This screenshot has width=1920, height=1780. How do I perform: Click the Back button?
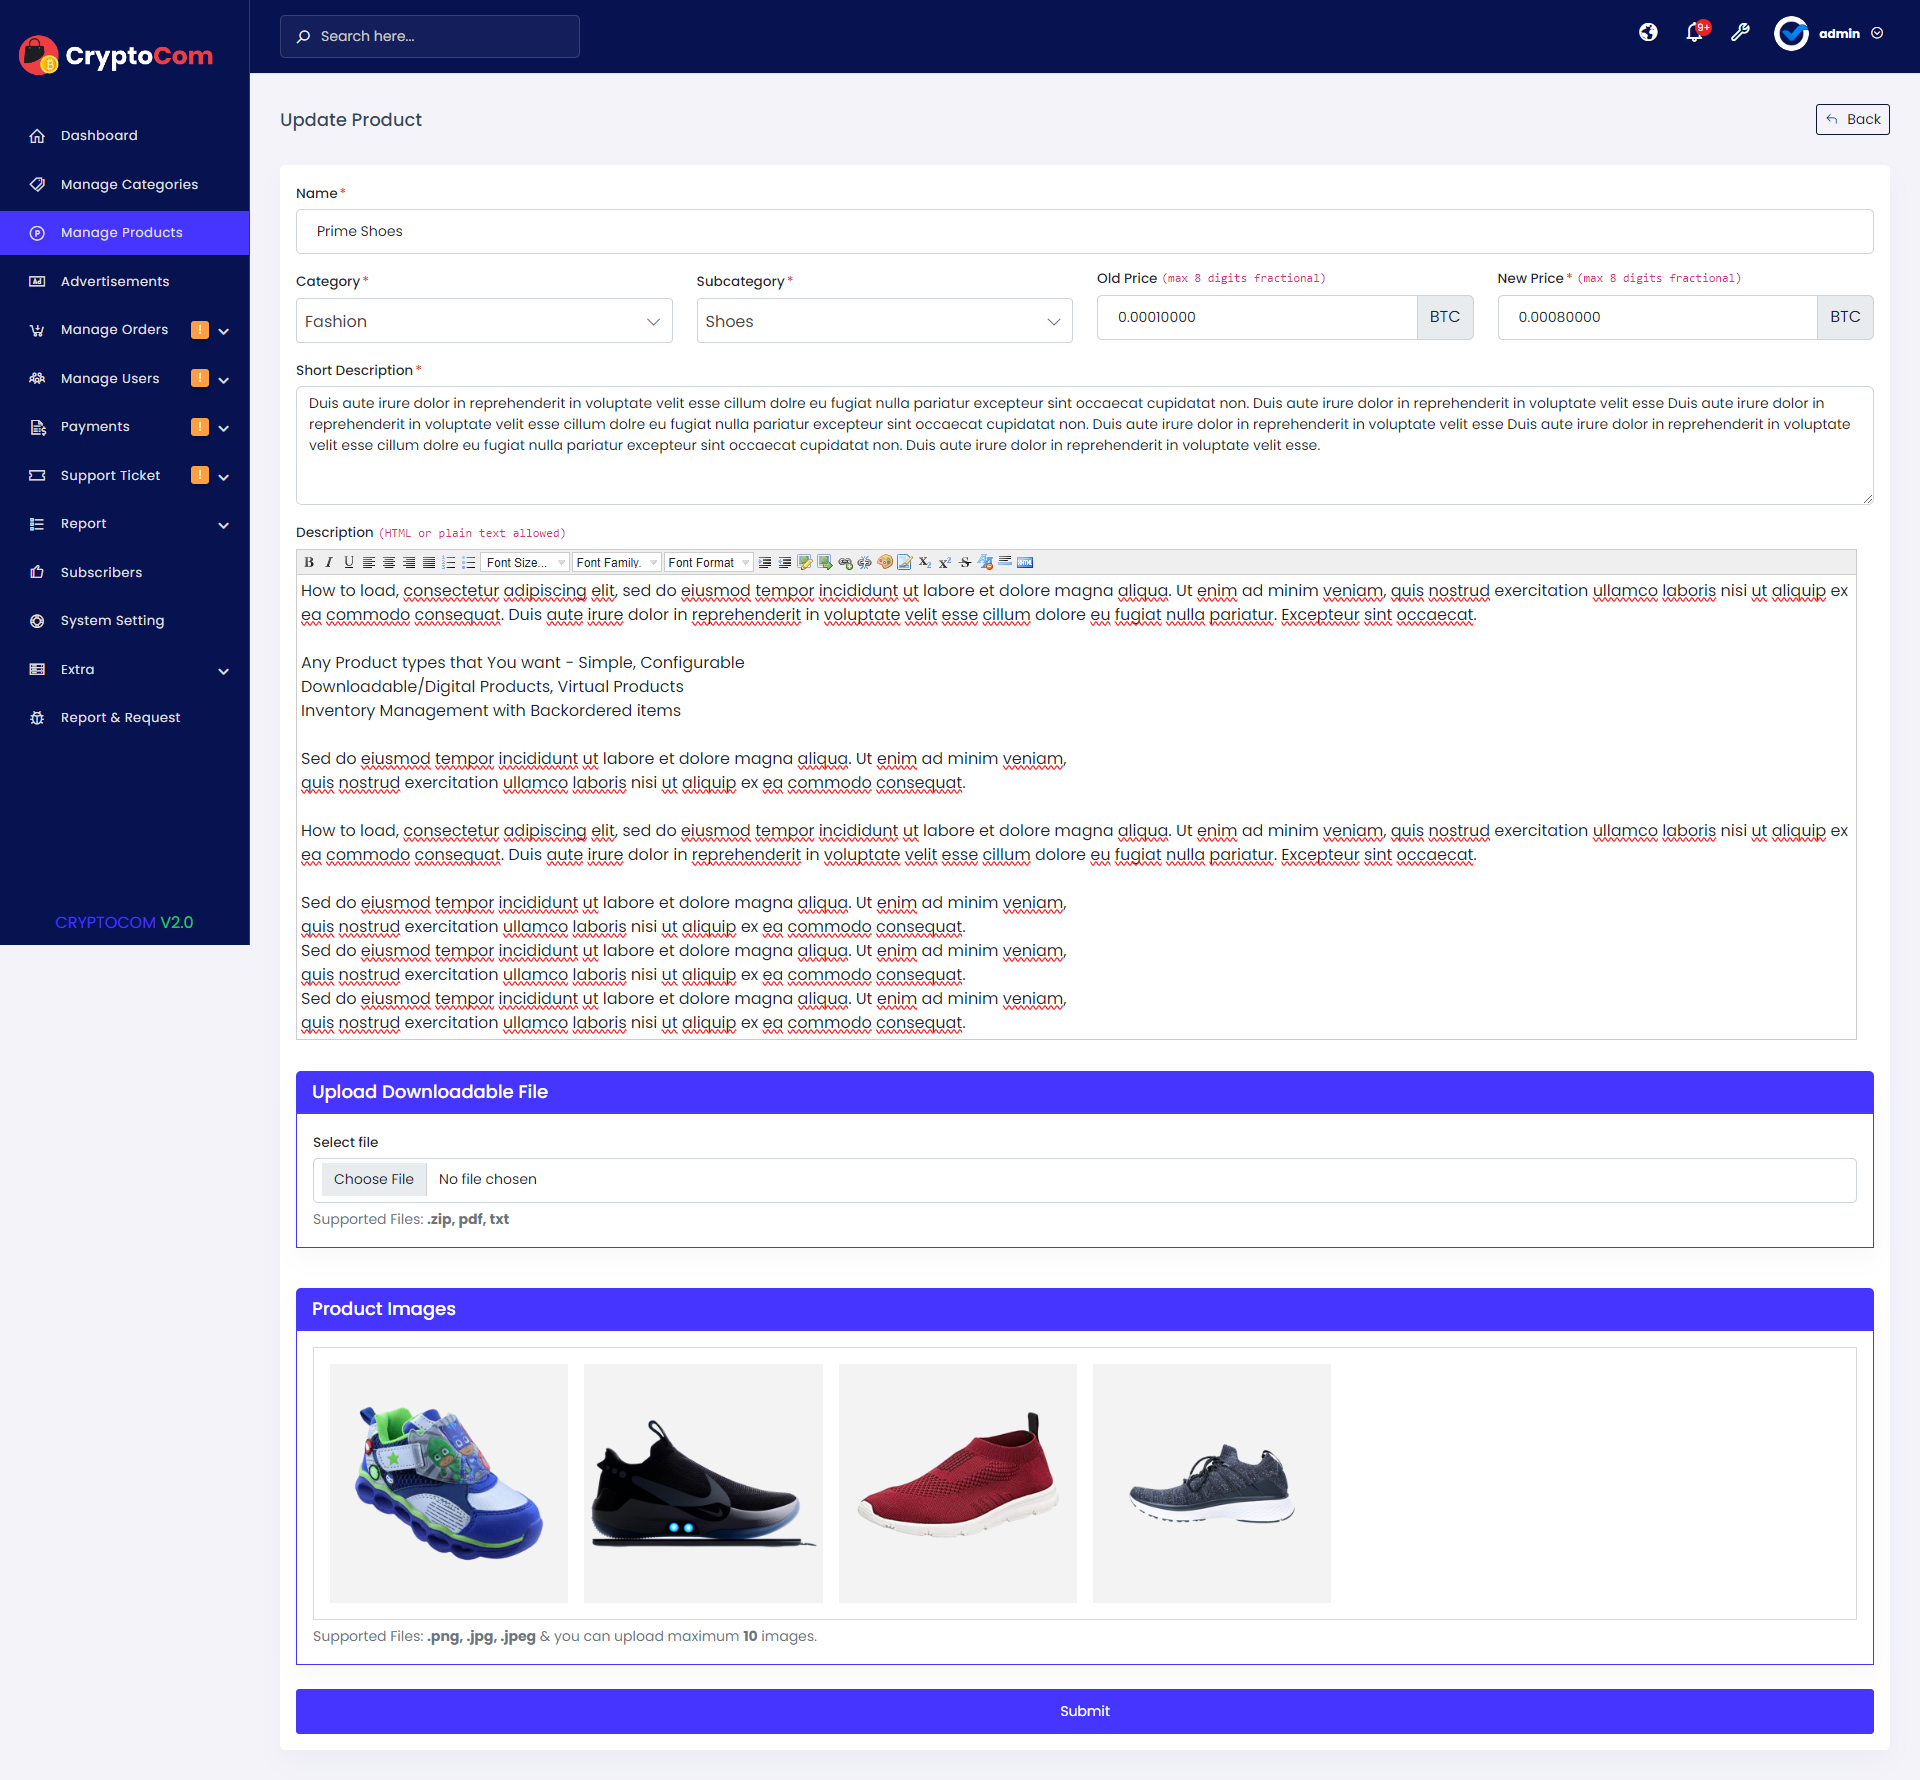pyautogui.click(x=1852, y=119)
